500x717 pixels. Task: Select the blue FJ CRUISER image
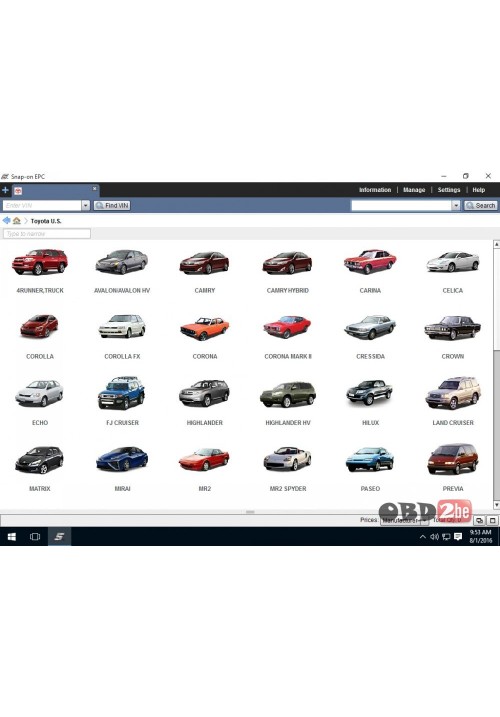point(122,393)
